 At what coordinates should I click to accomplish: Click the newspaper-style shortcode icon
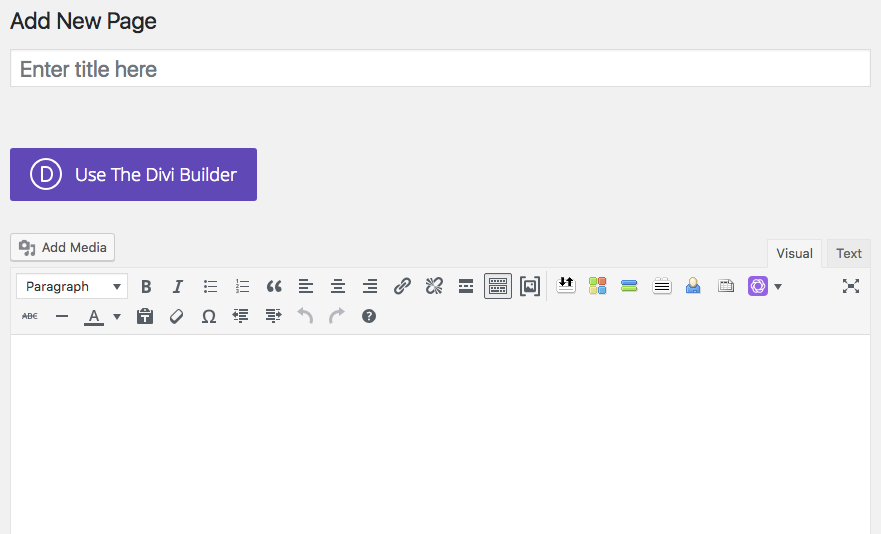coord(726,286)
